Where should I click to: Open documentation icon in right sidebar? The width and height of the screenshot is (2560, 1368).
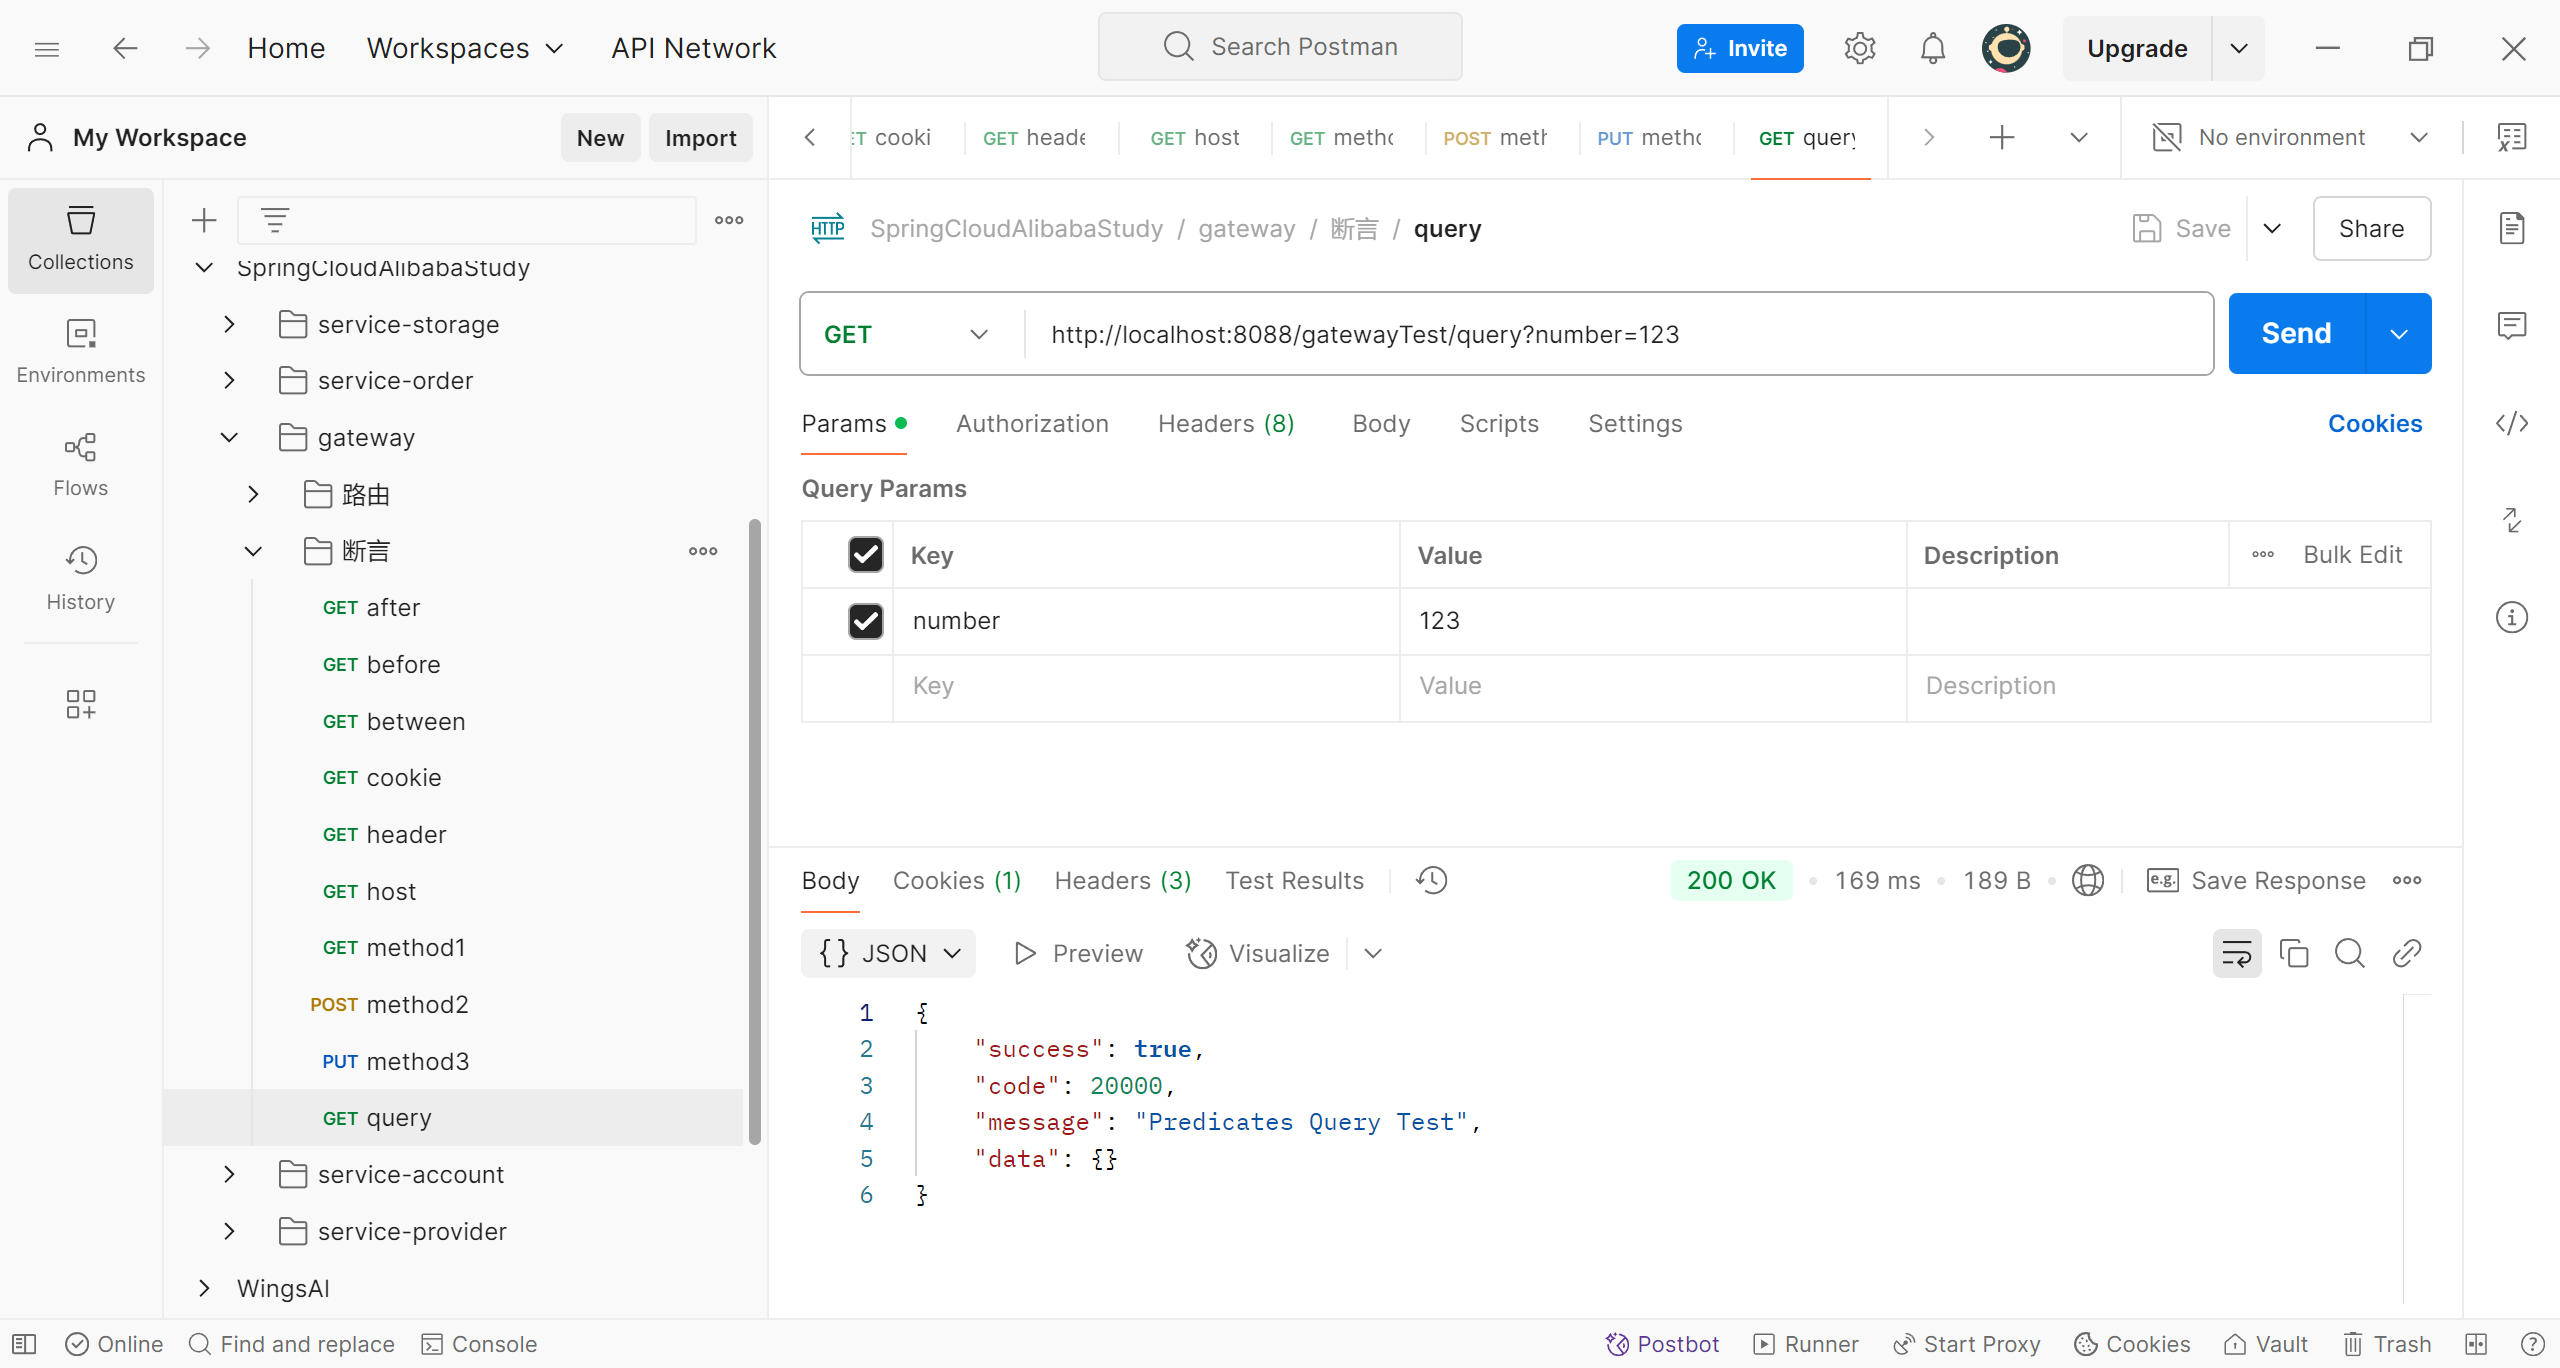point(2512,229)
